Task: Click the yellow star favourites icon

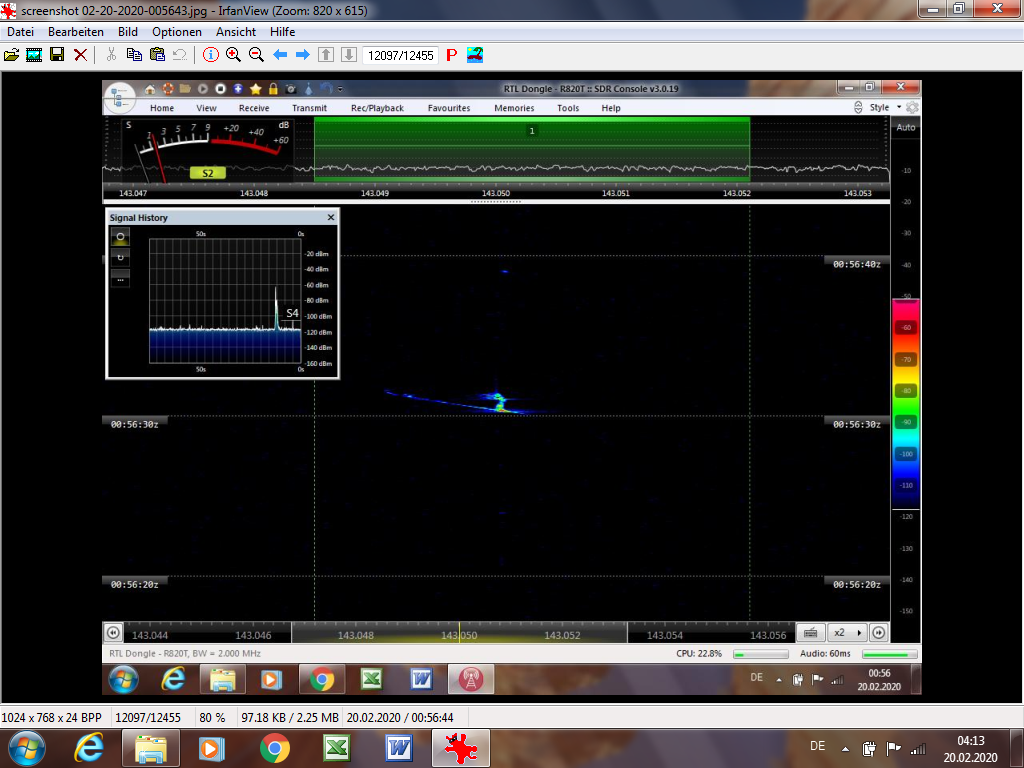Action: [x=256, y=89]
